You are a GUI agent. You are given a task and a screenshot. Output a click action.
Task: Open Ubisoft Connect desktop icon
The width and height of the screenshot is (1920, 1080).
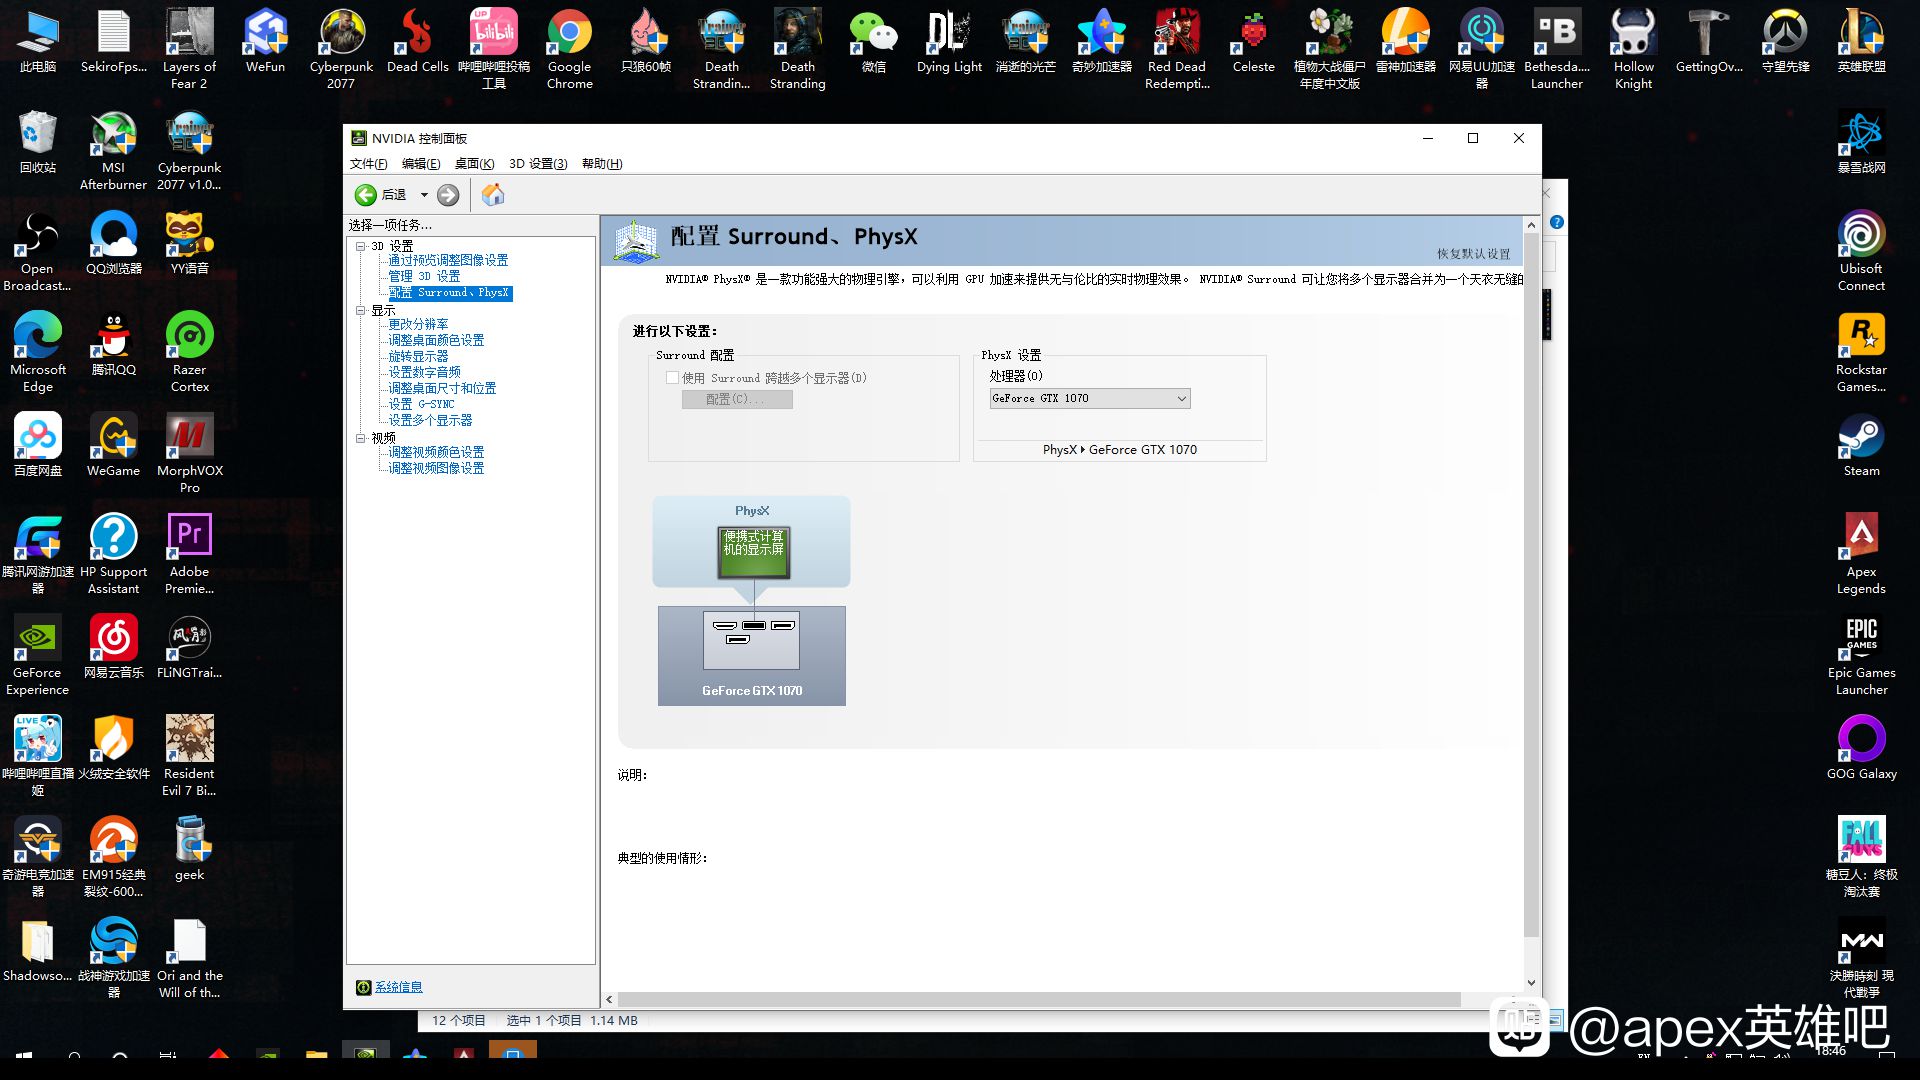click(x=1861, y=251)
